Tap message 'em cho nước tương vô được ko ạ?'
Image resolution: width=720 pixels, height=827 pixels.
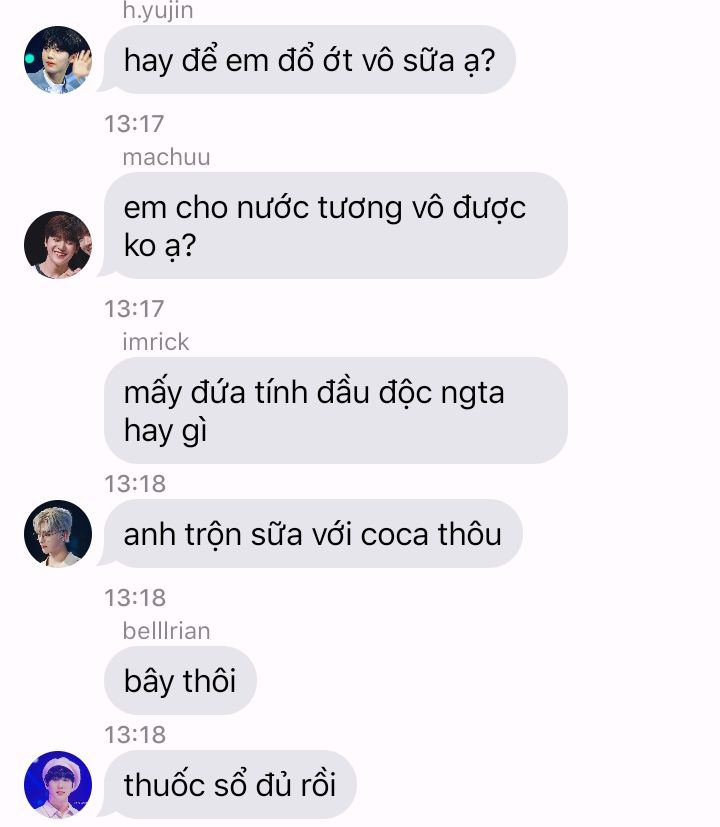(335, 226)
